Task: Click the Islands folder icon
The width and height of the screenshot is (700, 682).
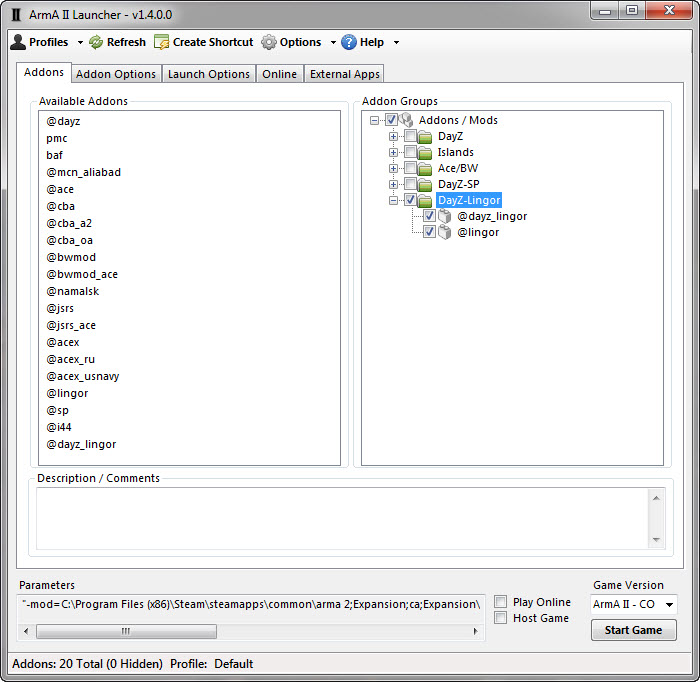Action: [425, 153]
